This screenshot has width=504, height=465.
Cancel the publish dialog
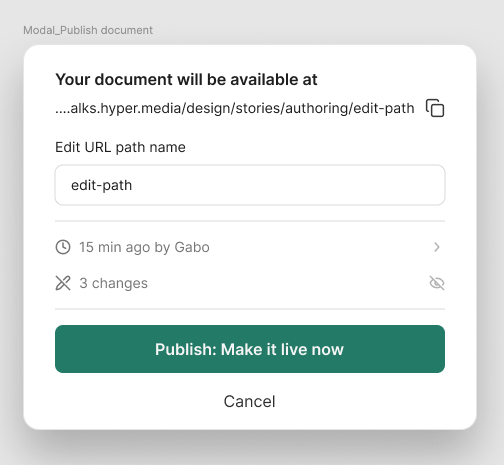tap(250, 401)
